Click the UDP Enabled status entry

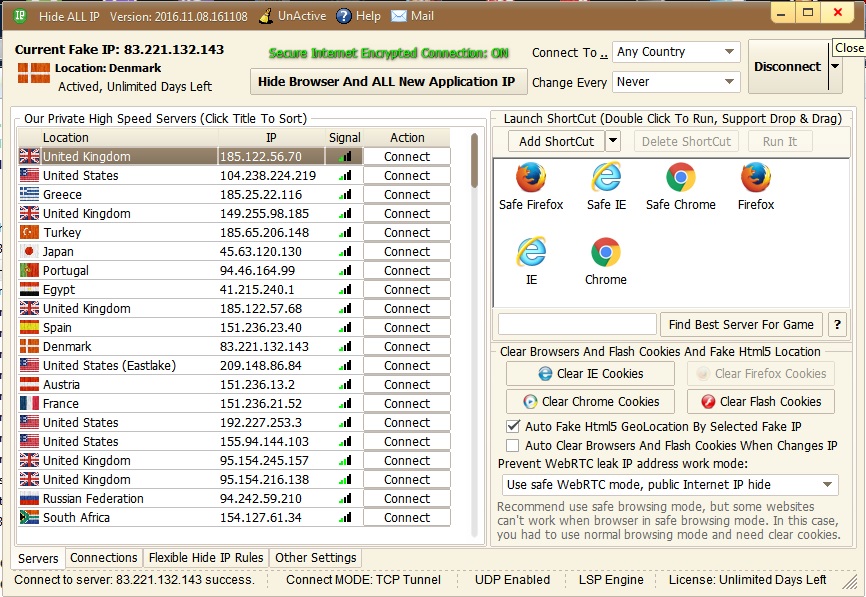(512, 579)
